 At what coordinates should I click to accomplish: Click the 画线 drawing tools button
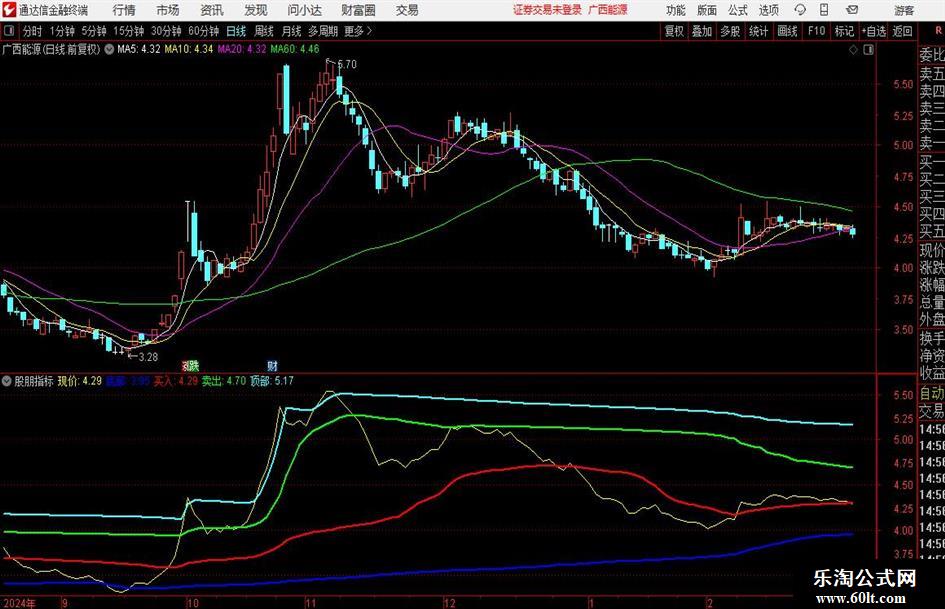(787, 31)
